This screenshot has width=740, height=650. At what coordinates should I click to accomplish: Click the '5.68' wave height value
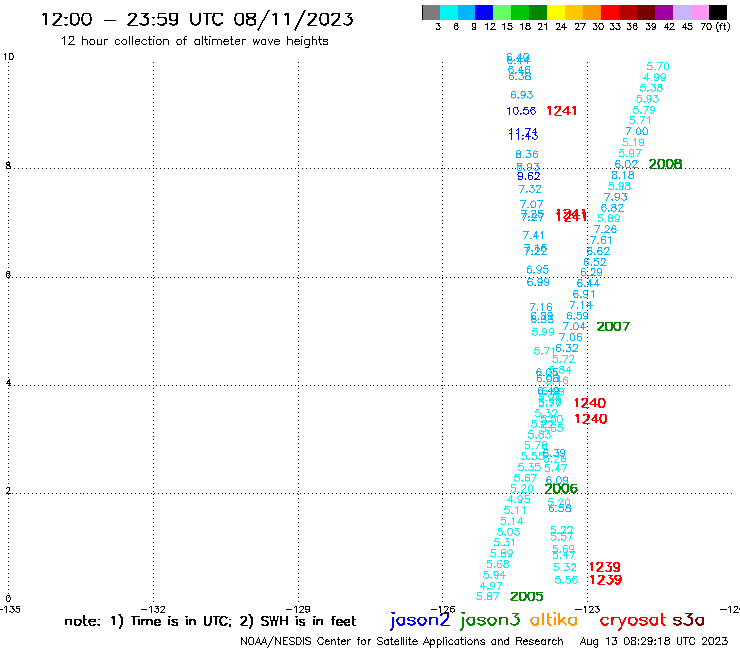[x=498, y=564]
